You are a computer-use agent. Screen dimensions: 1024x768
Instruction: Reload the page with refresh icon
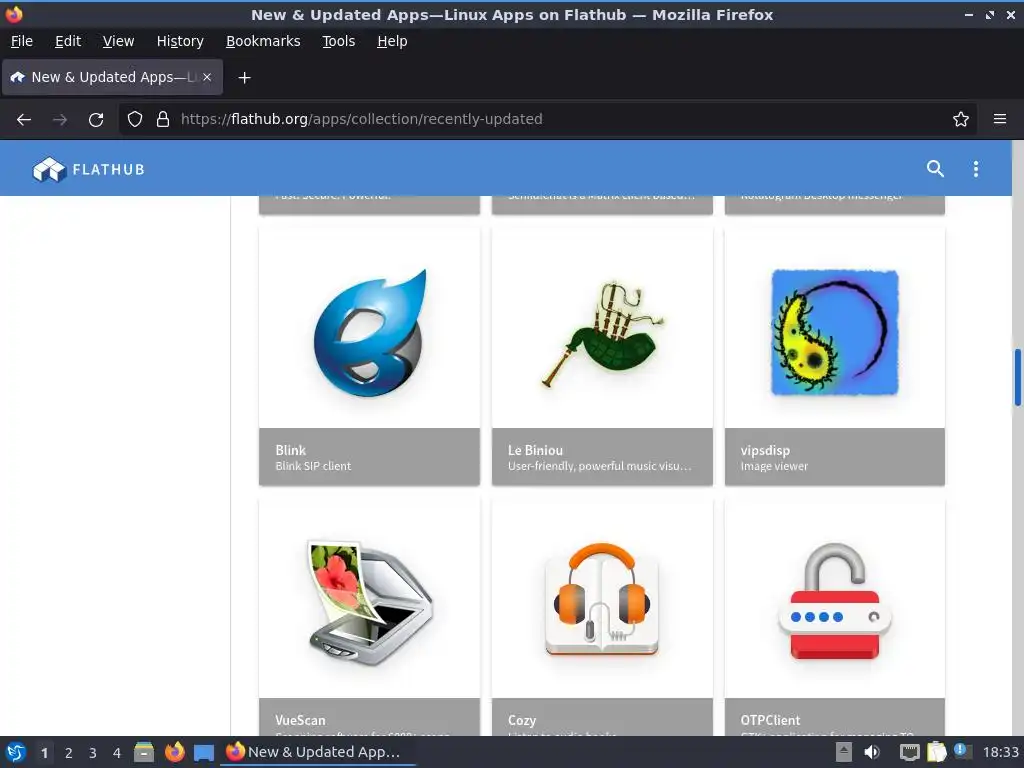click(96, 119)
